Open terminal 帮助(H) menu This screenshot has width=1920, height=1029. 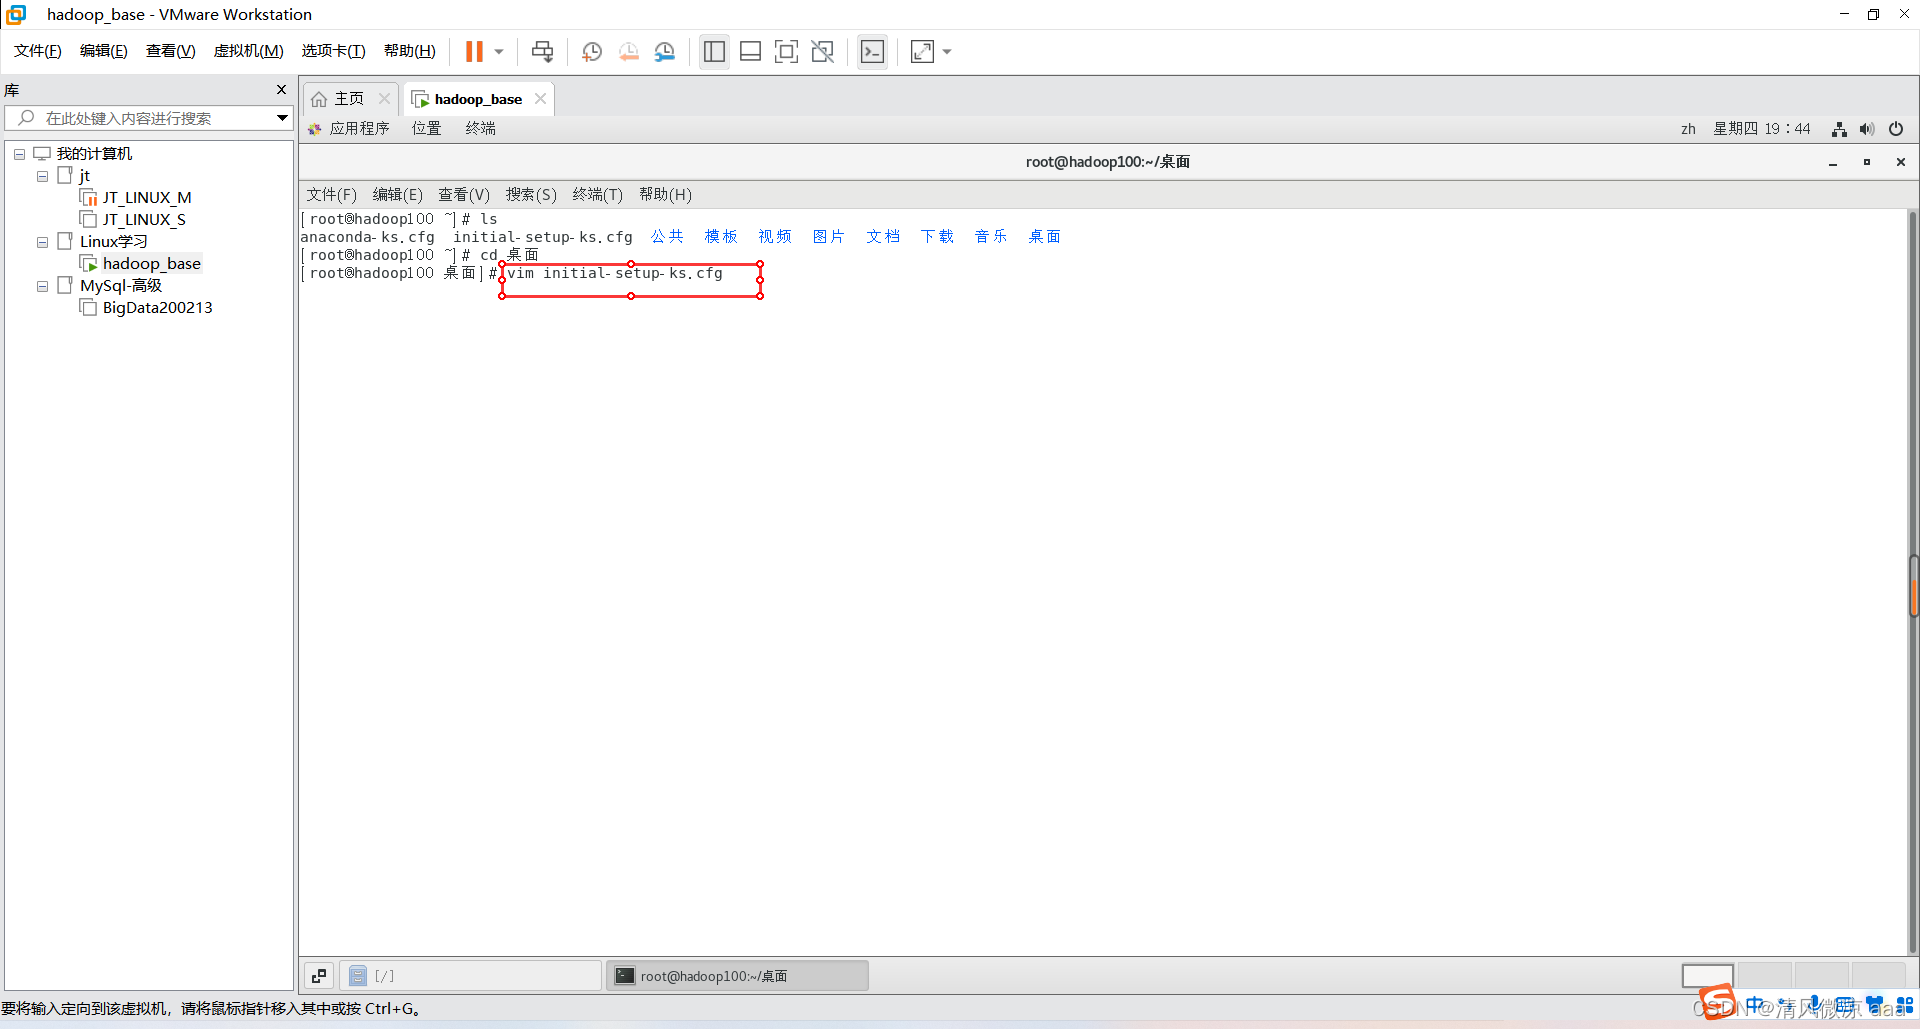point(665,195)
